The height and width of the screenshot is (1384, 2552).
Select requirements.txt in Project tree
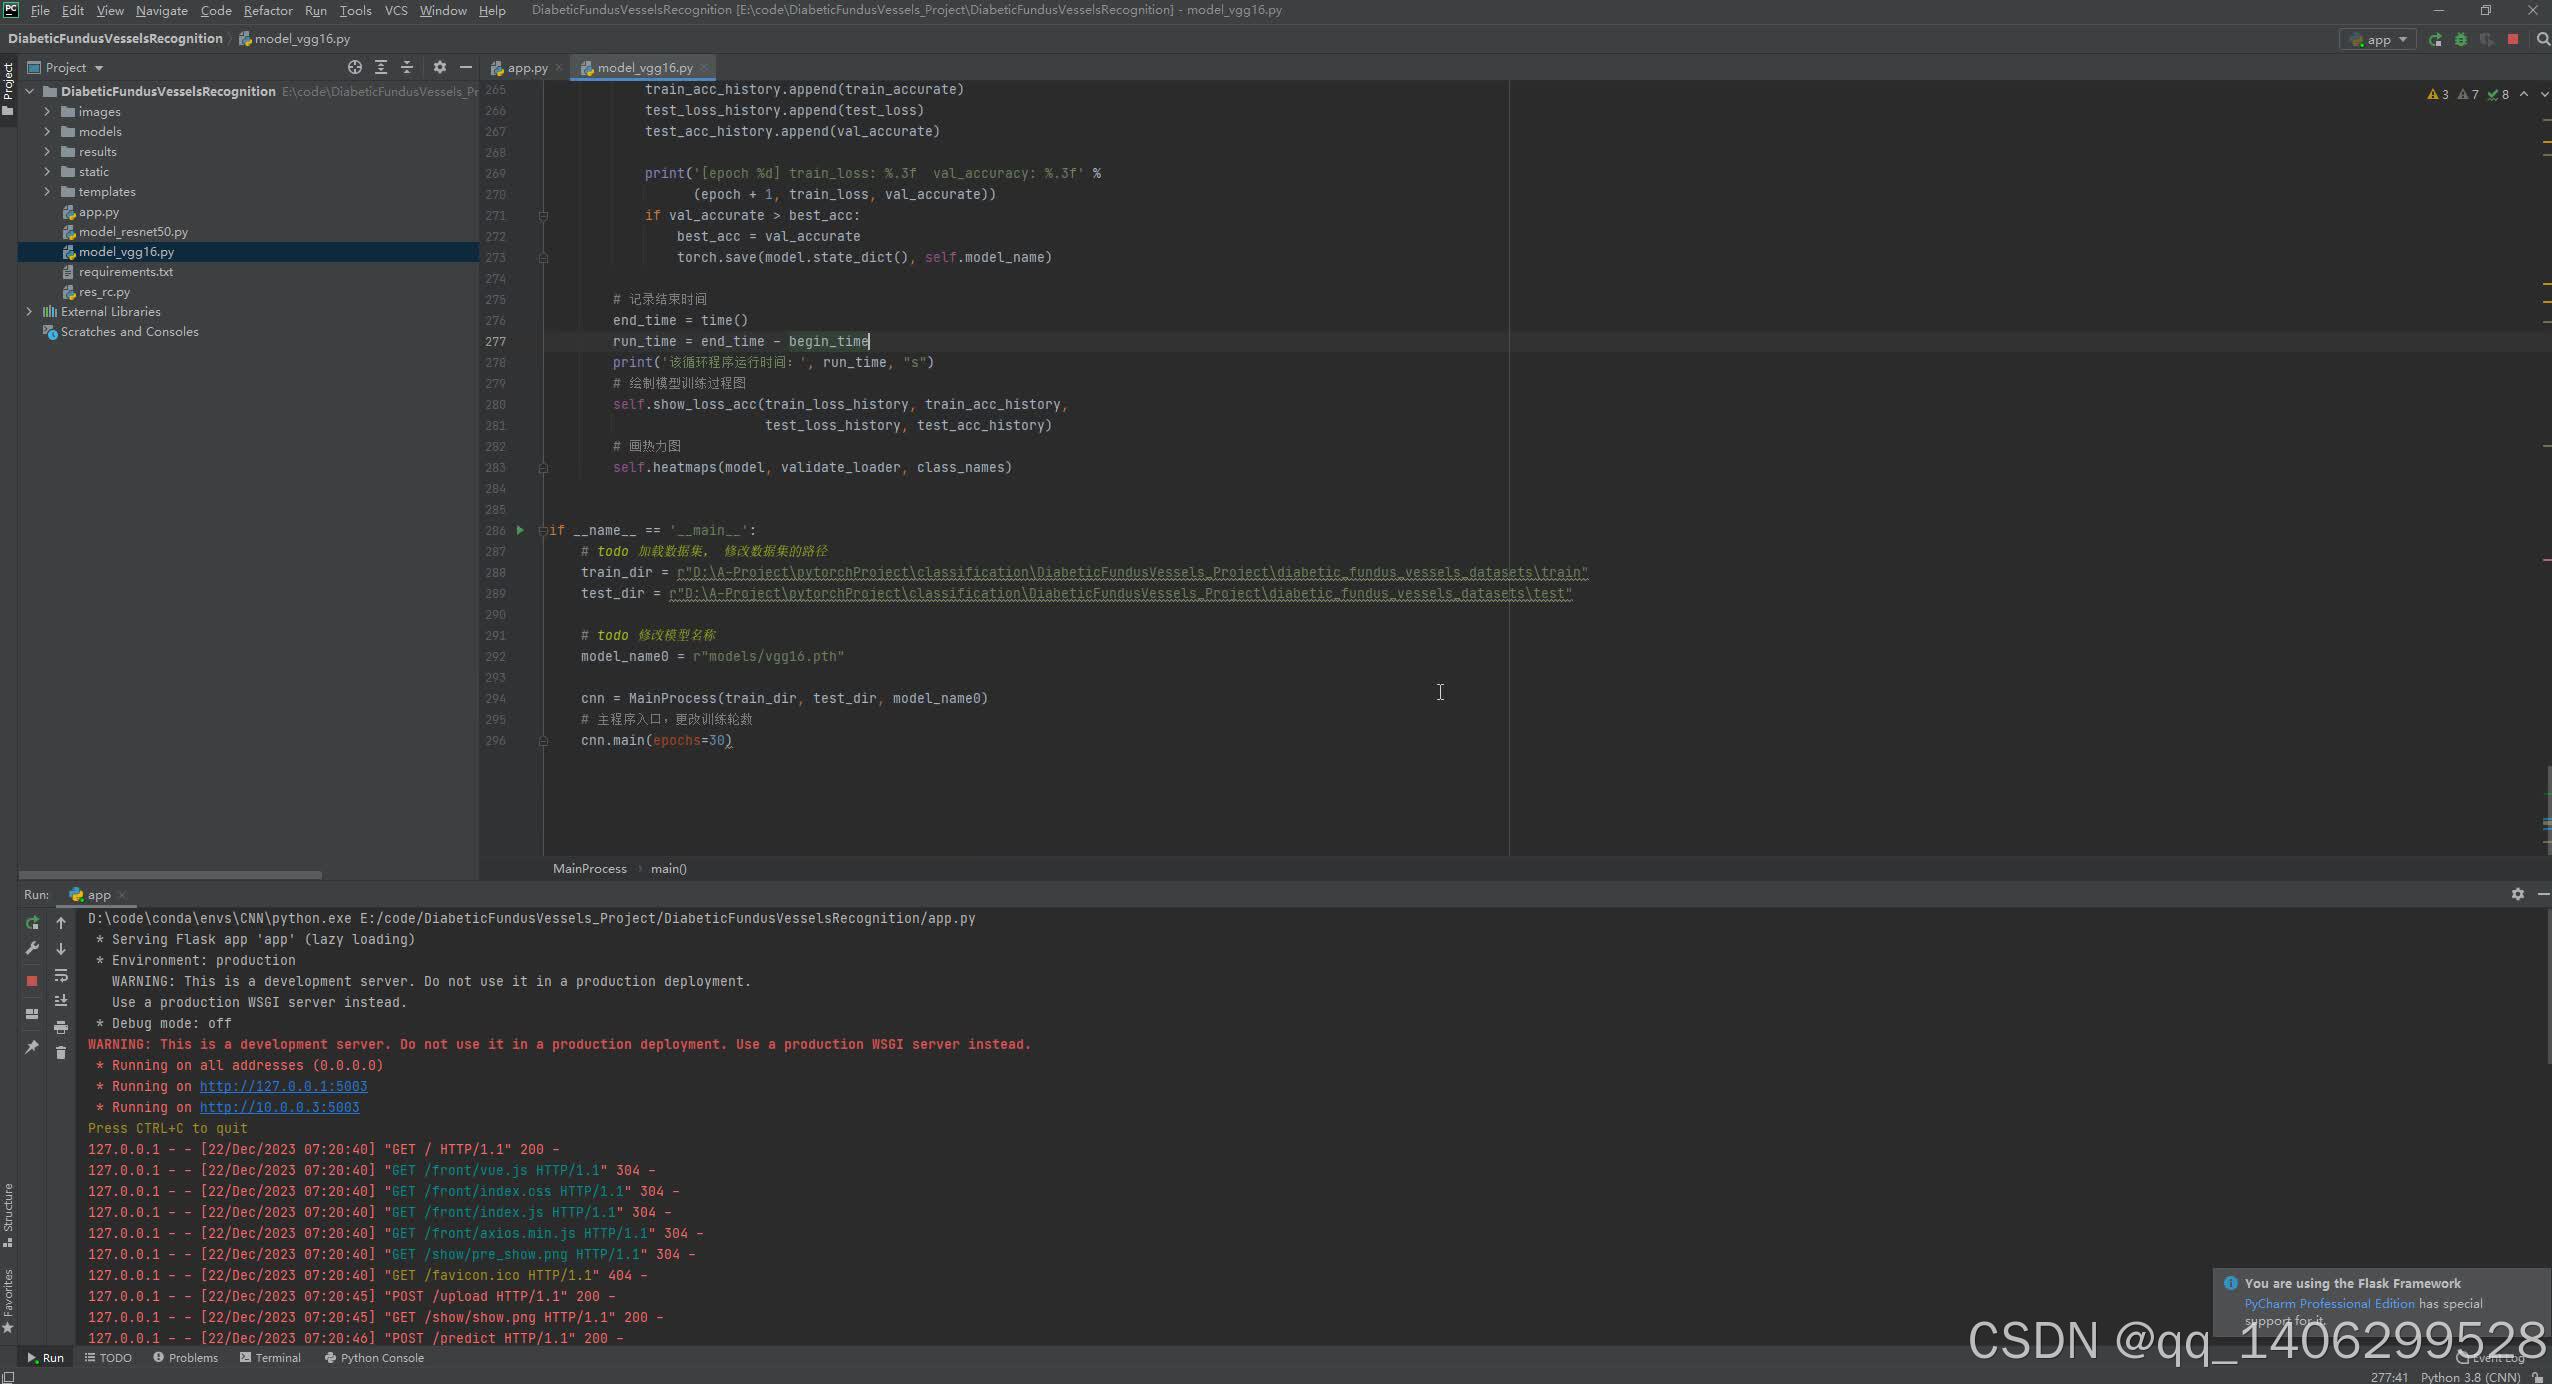click(x=125, y=272)
